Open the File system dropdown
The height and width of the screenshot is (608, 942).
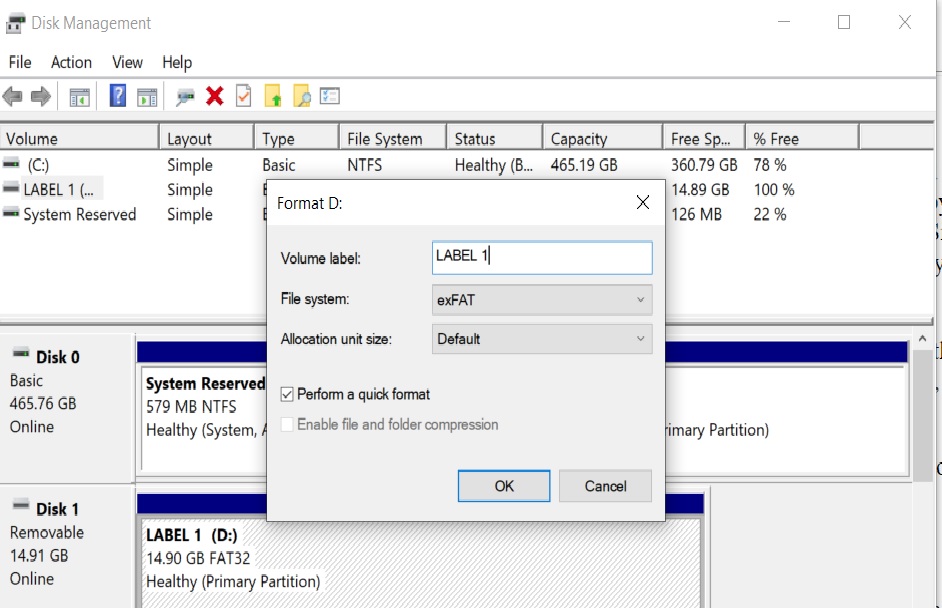(542, 299)
